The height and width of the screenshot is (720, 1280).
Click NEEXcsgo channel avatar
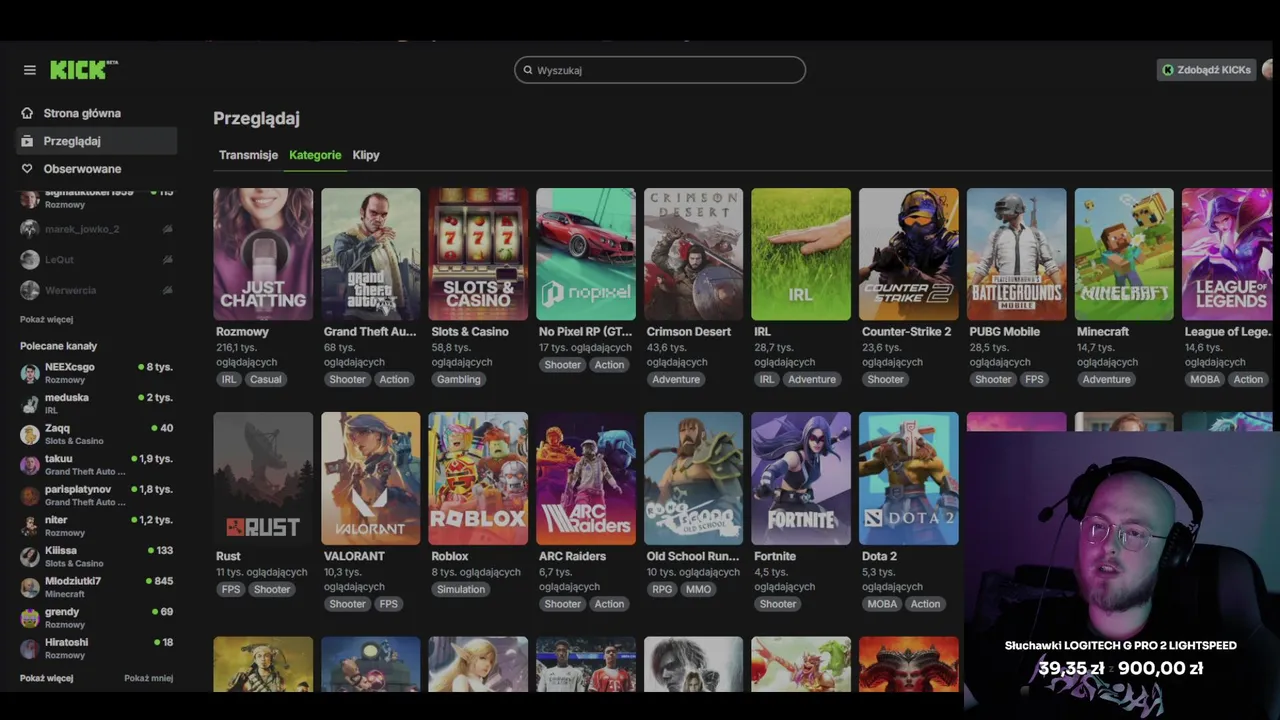(x=30, y=373)
